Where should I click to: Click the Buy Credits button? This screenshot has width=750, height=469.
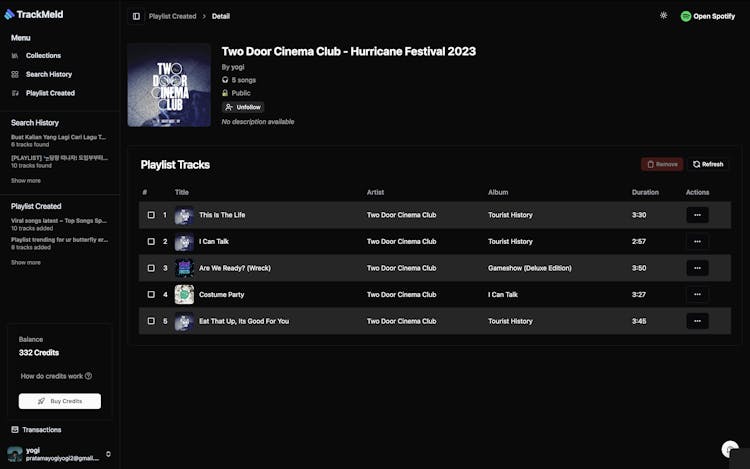point(60,401)
